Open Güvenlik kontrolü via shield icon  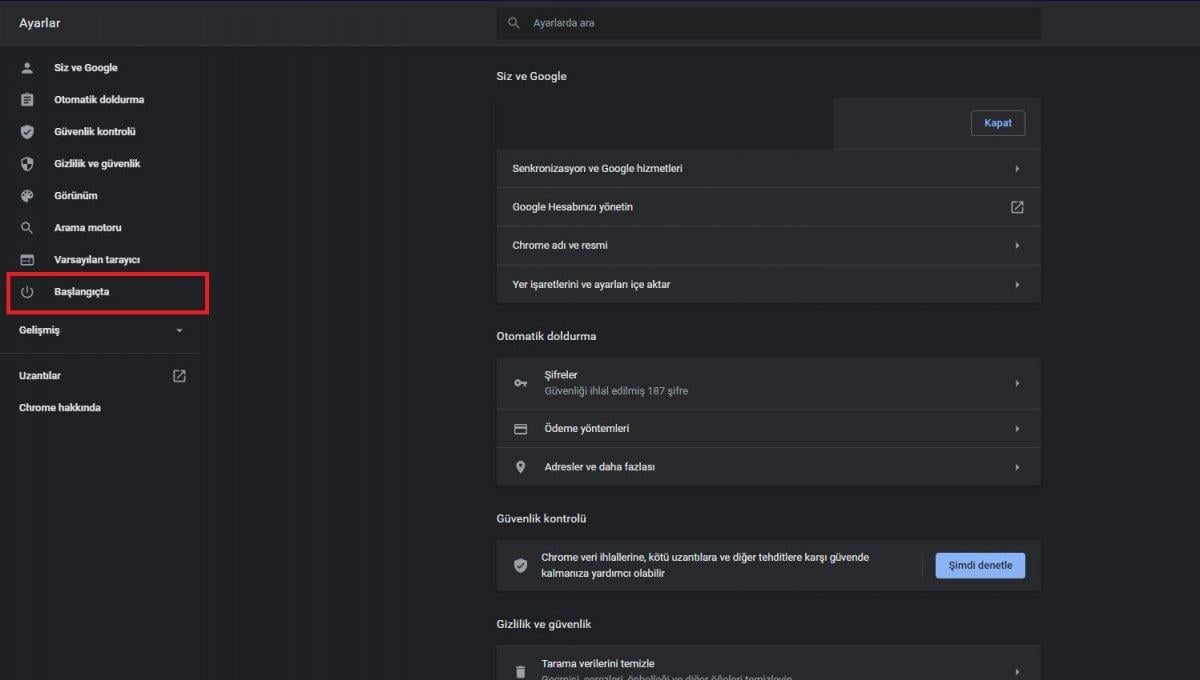(x=26, y=131)
